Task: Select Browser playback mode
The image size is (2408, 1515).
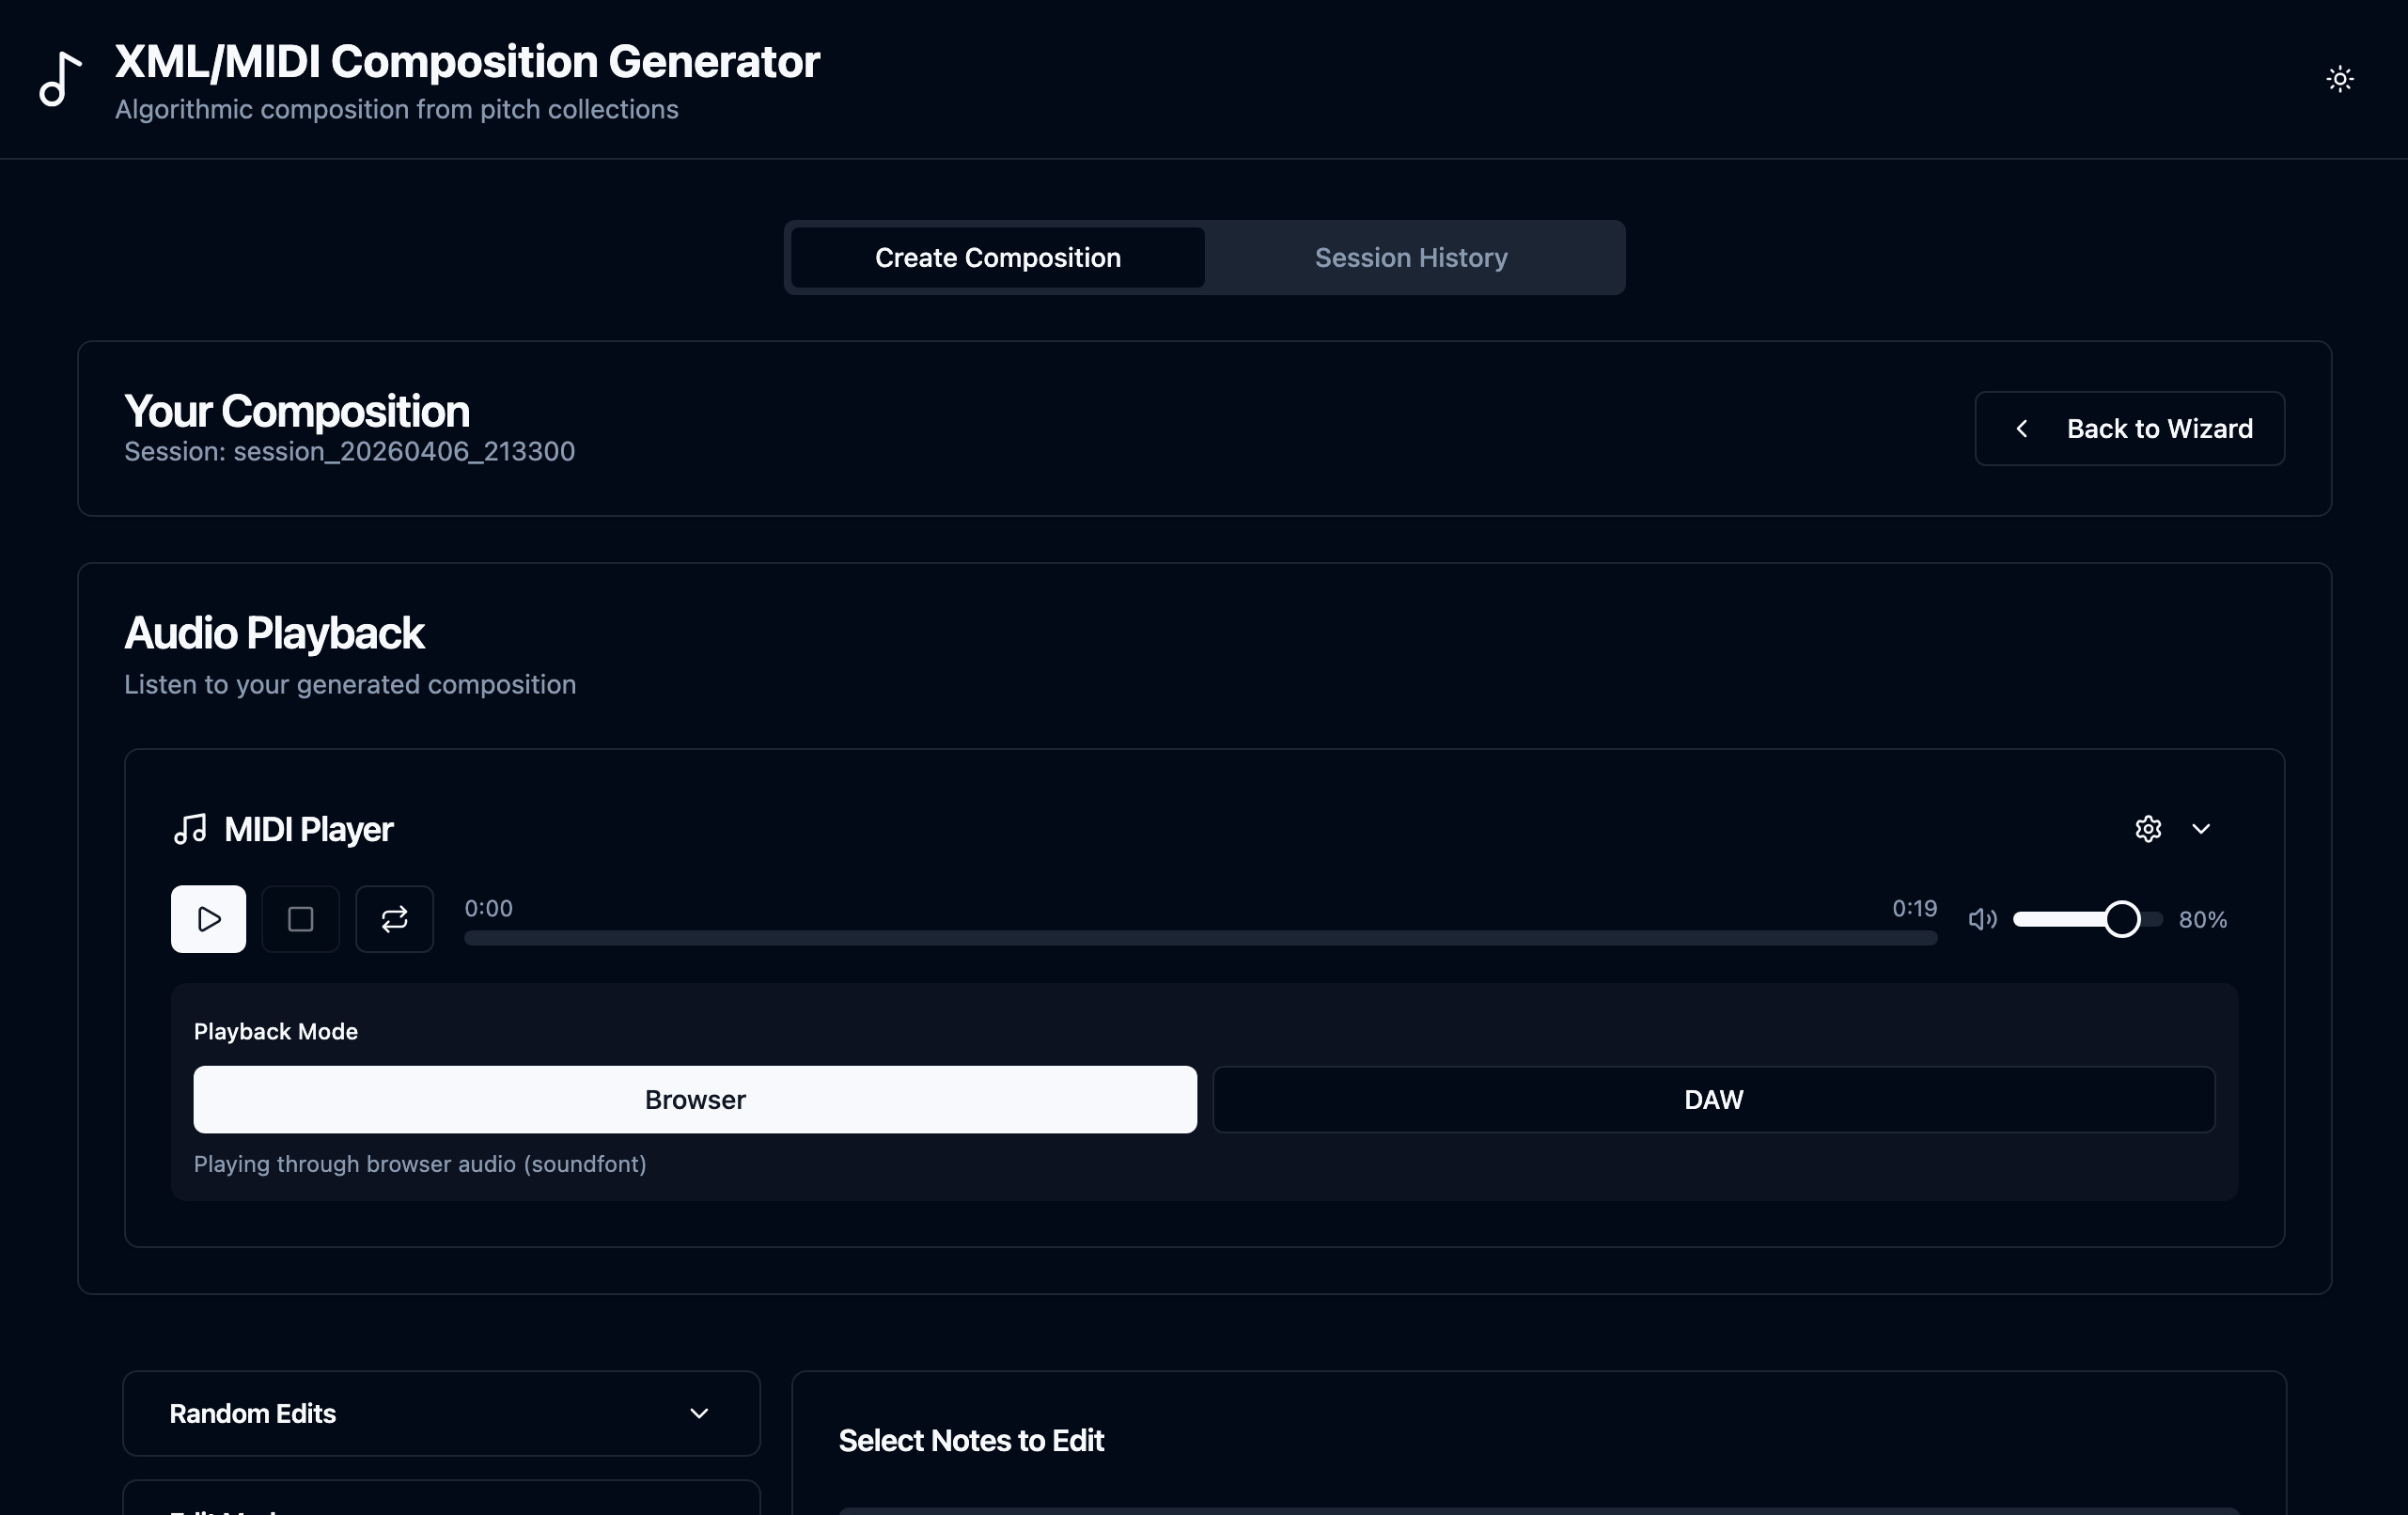Action: [x=695, y=1099]
